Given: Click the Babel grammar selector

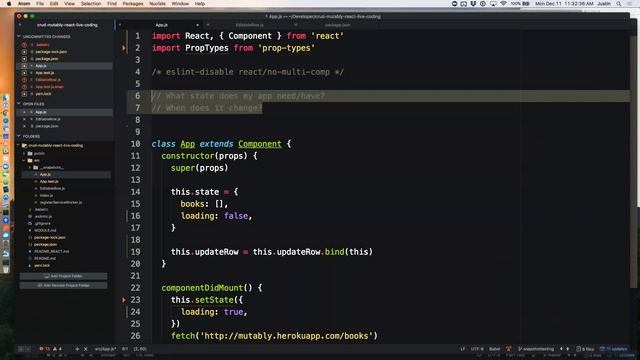Looking at the screenshot, I should coord(494,349).
